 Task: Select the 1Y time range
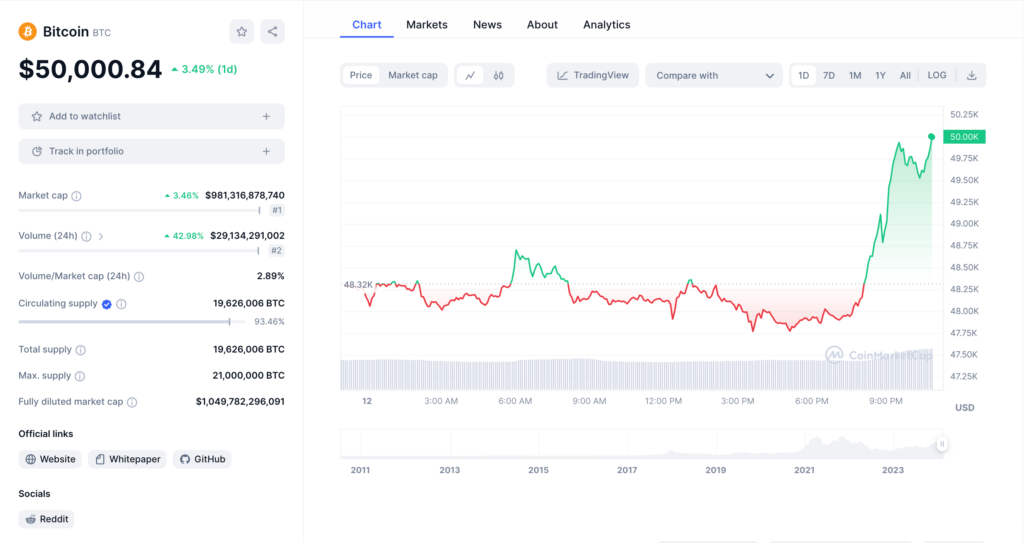pos(880,75)
